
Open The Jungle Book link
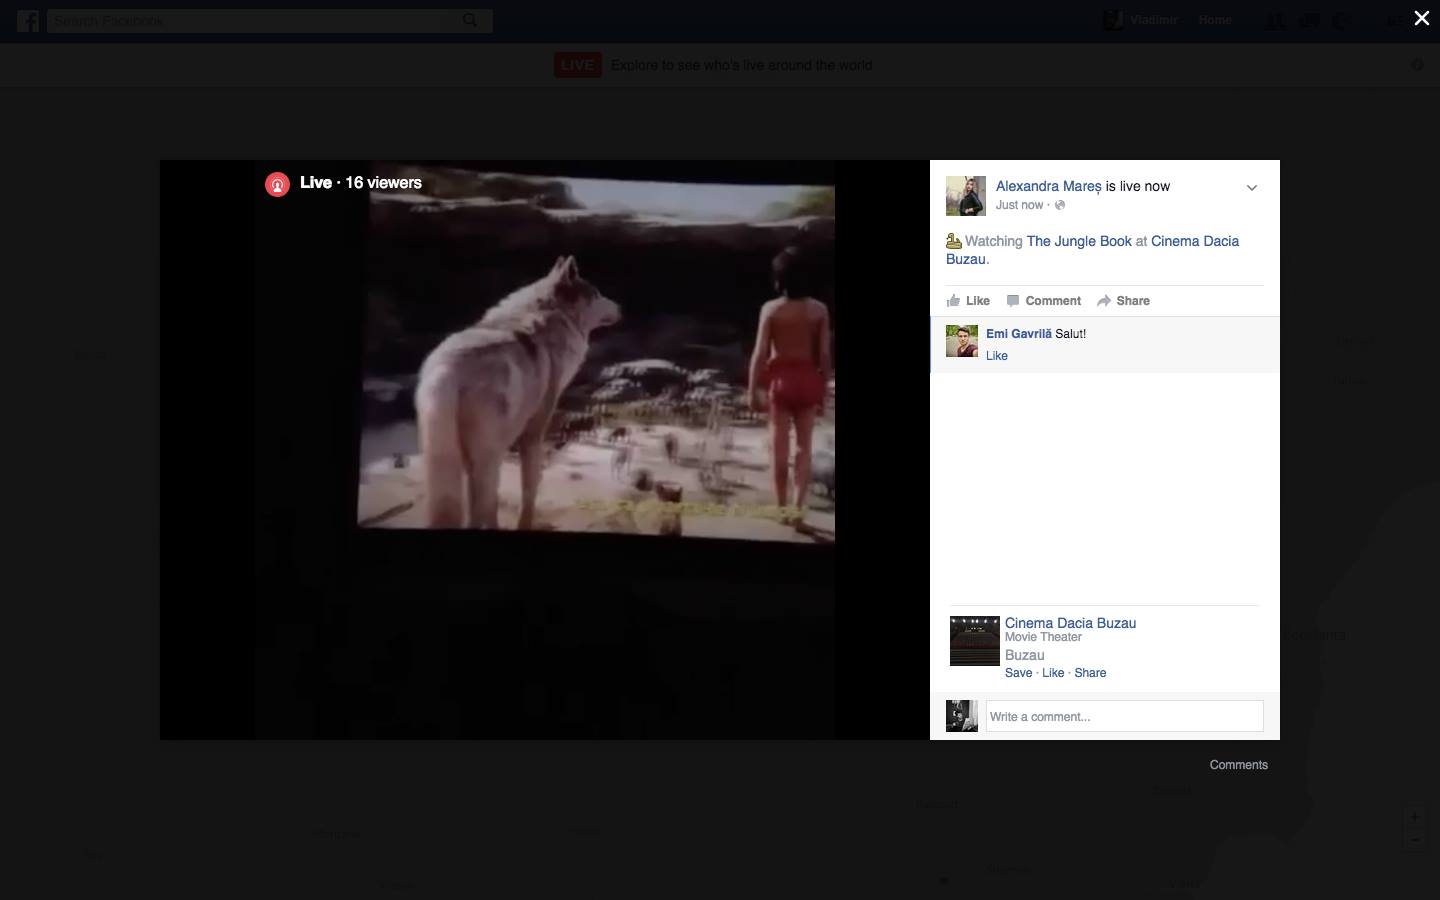(x=1079, y=241)
